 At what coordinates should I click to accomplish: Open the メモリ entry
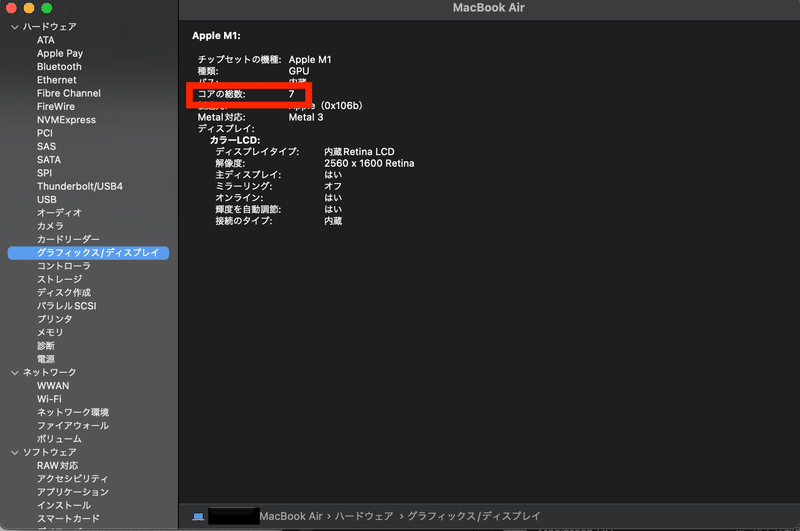[x=50, y=332]
